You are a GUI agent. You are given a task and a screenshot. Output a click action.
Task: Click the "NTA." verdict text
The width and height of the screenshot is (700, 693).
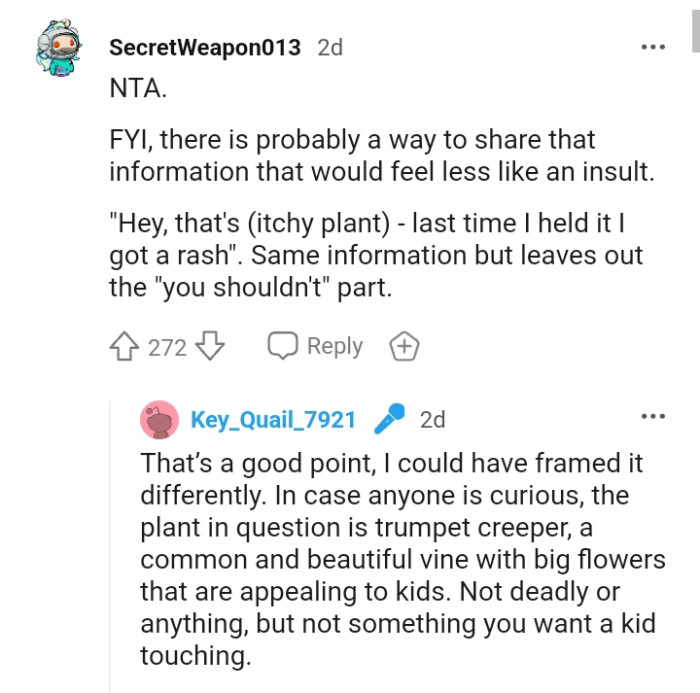[139, 87]
